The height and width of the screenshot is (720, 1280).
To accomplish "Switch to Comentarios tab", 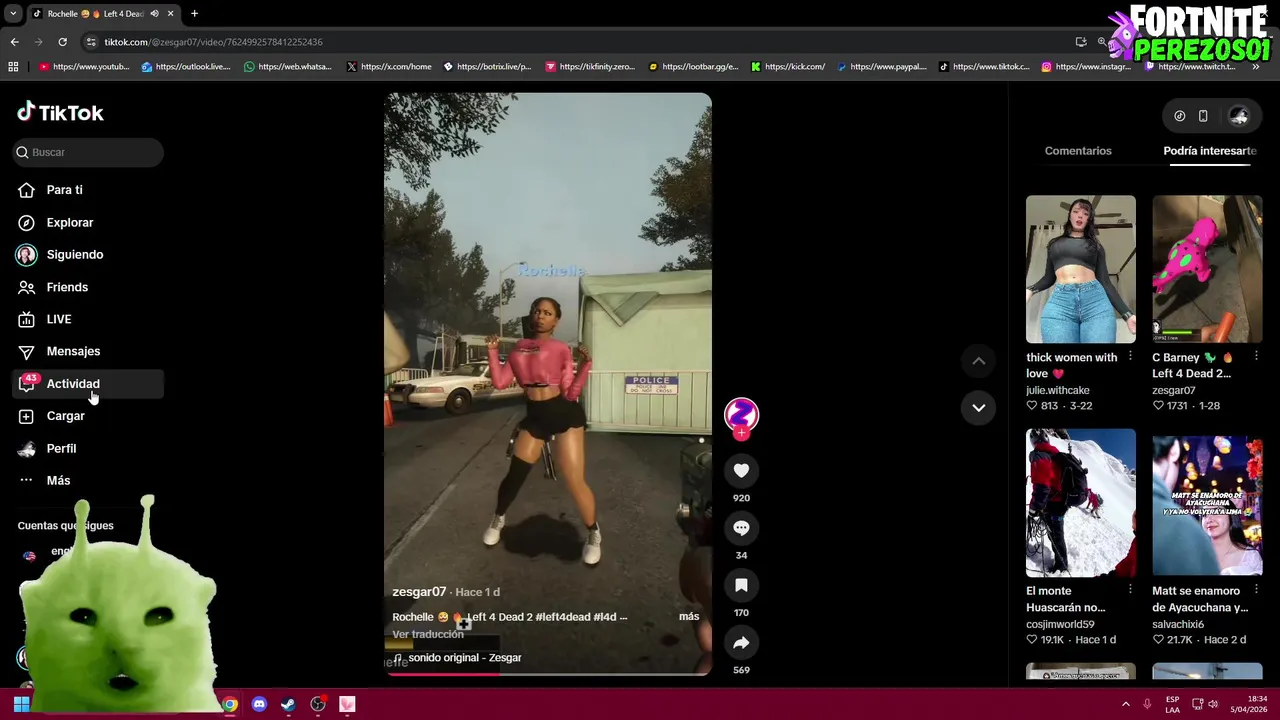I will (1078, 151).
